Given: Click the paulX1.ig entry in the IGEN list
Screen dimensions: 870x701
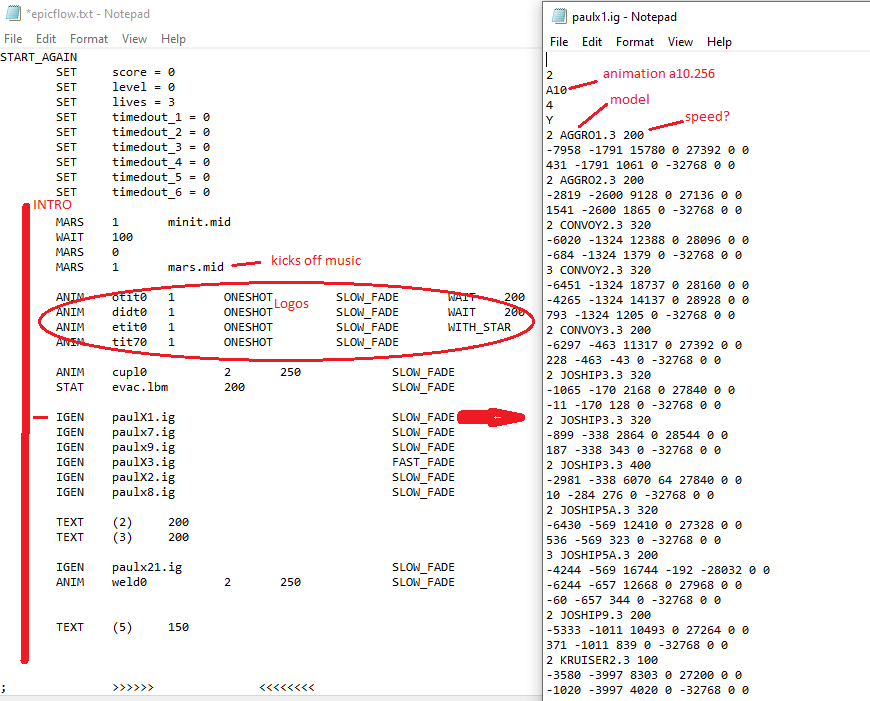Looking at the screenshot, I should [144, 417].
